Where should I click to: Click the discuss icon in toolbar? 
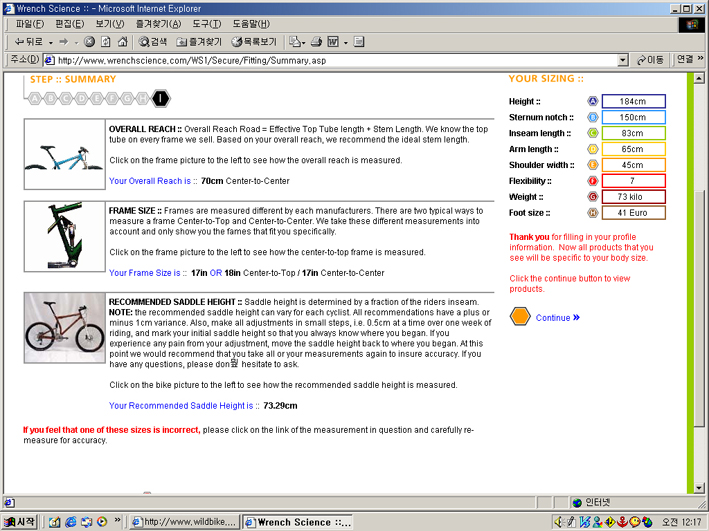pos(359,42)
